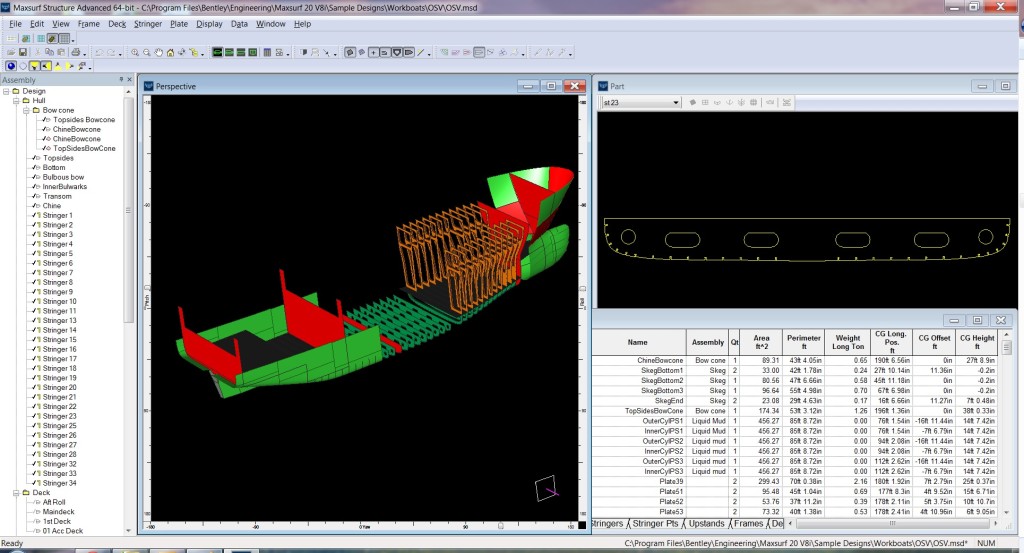Screen dimensions: 1024x553
Task: Click the plus-sign display toolbar icon
Action: click(374, 52)
